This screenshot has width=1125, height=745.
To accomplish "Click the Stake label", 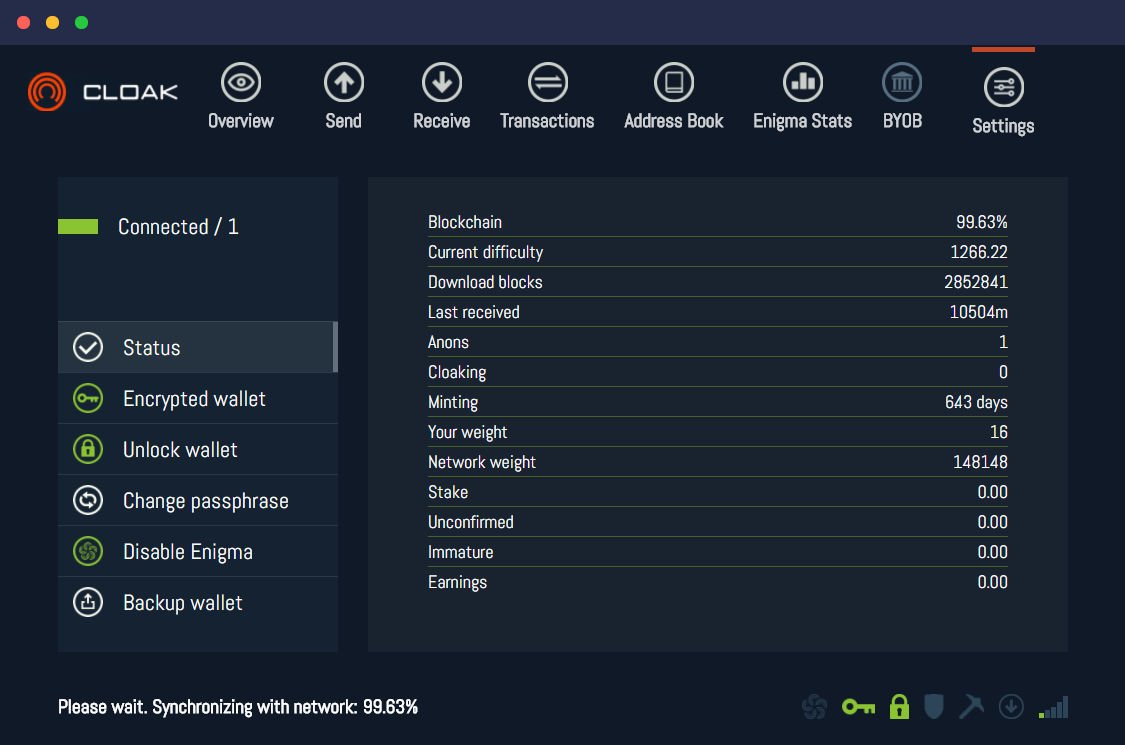I will coord(448,492).
